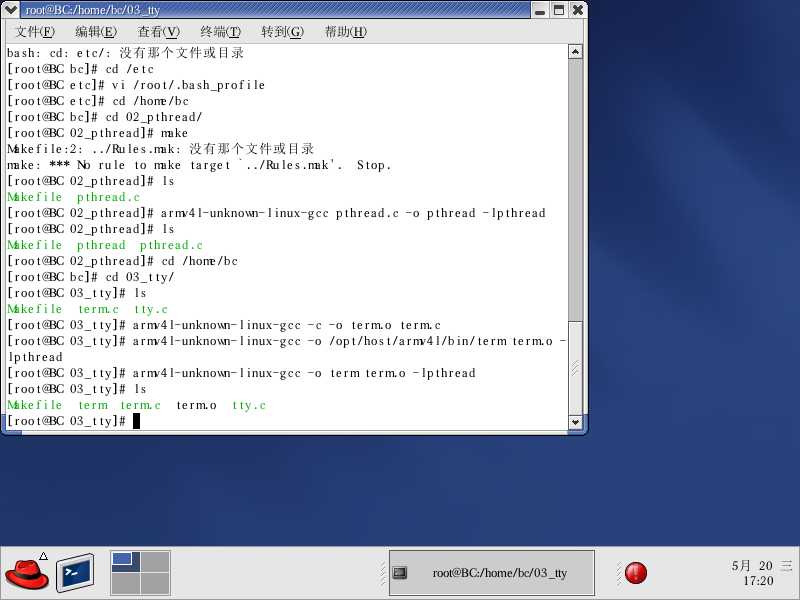Open the Red Hat main menu
This screenshot has width=800, height=600.
click(27, 573)
